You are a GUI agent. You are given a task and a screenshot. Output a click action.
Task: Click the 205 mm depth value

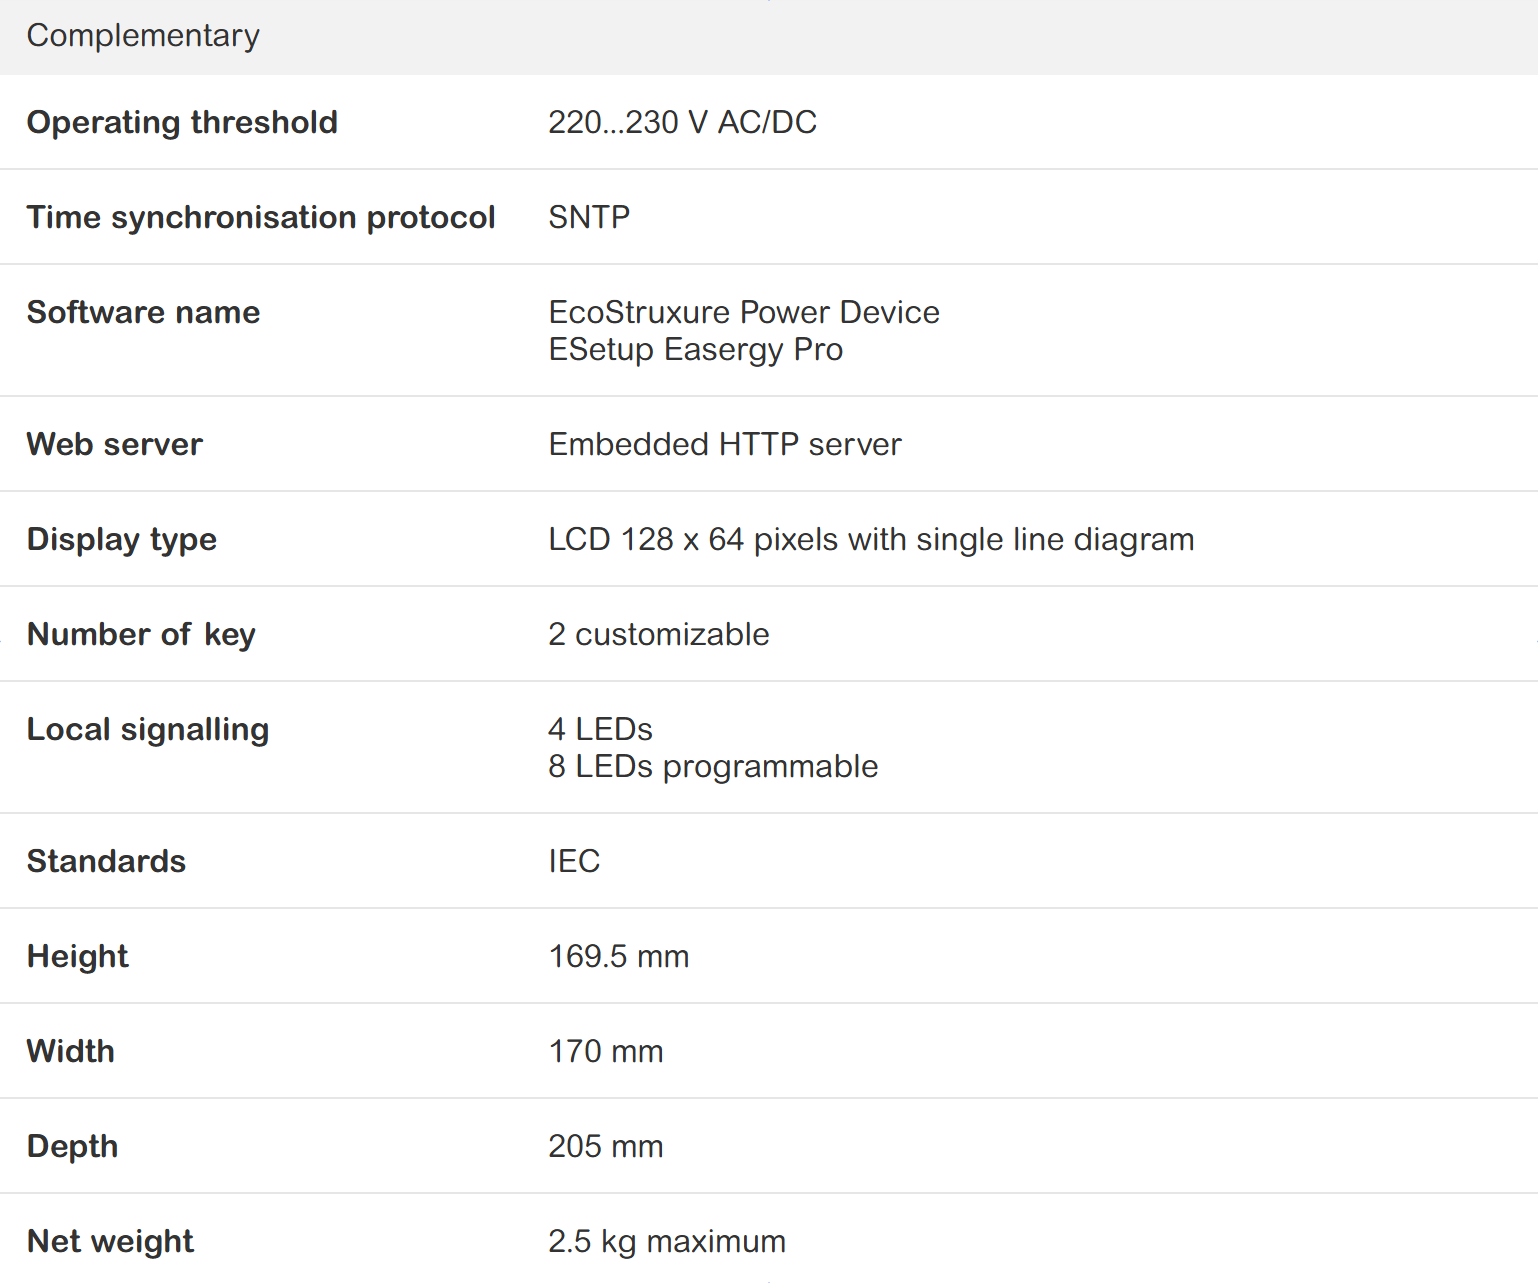click(x=605, y=1146)
